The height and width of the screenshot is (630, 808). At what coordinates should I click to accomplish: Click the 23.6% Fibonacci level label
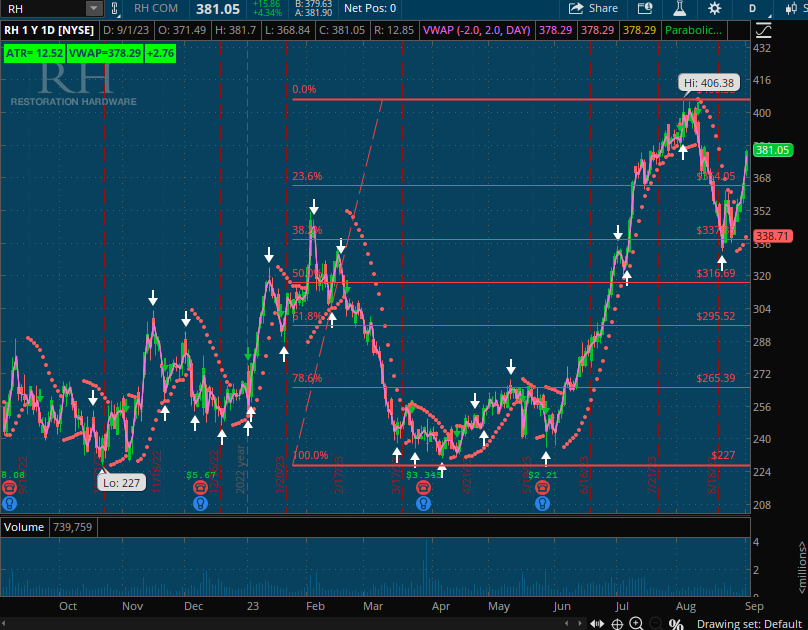click(307, 176)
